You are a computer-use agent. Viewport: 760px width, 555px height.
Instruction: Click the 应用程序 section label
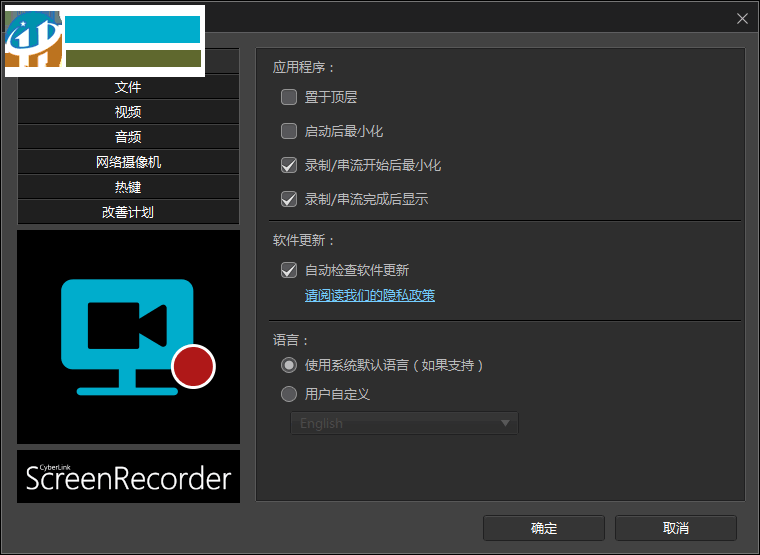tap(303, 67)
